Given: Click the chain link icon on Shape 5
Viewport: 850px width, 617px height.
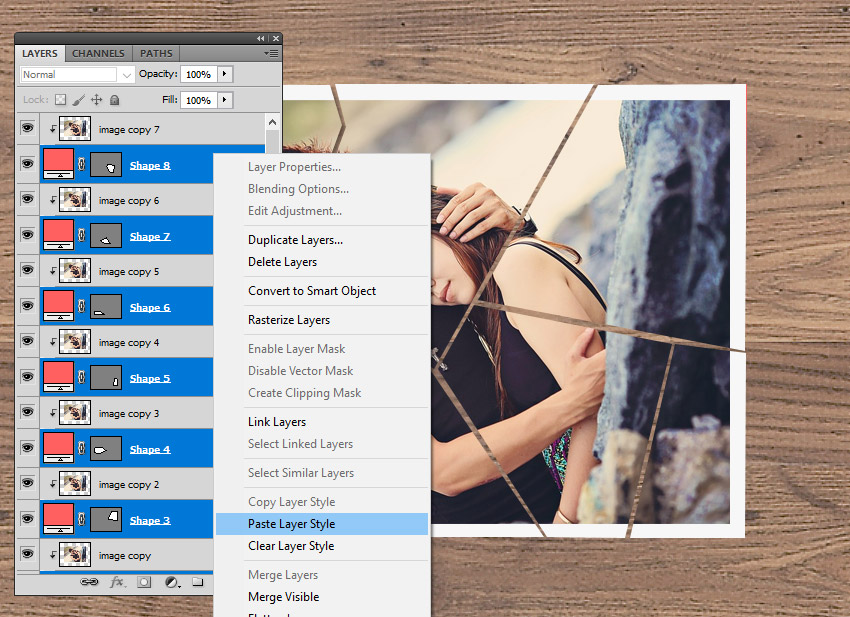Looking at the screenshot, I should [x=81, y=377].
